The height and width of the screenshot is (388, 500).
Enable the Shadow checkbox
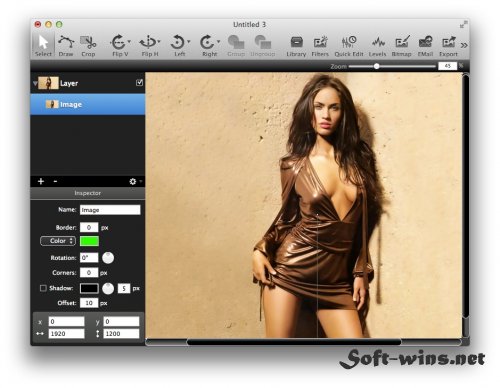point(43,288)
